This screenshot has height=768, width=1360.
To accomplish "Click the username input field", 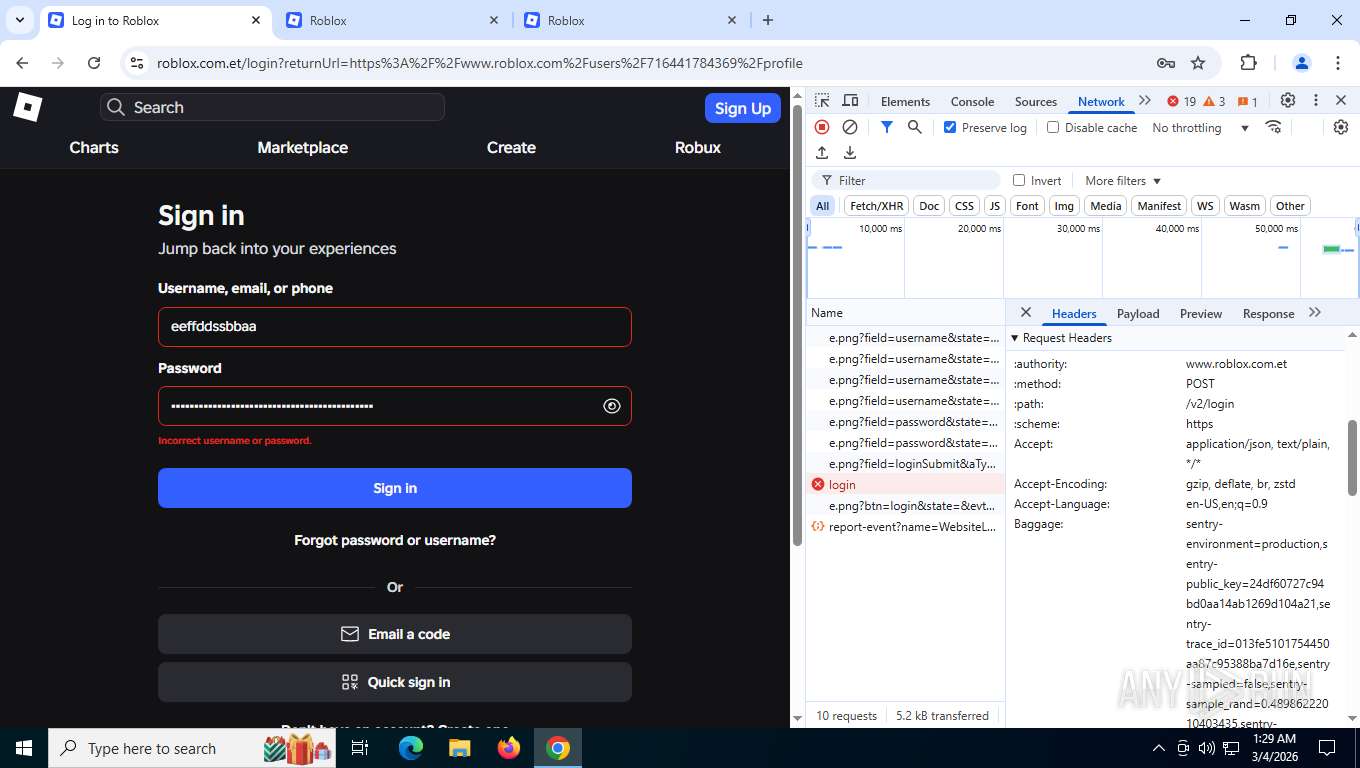I will coord(395,327).
